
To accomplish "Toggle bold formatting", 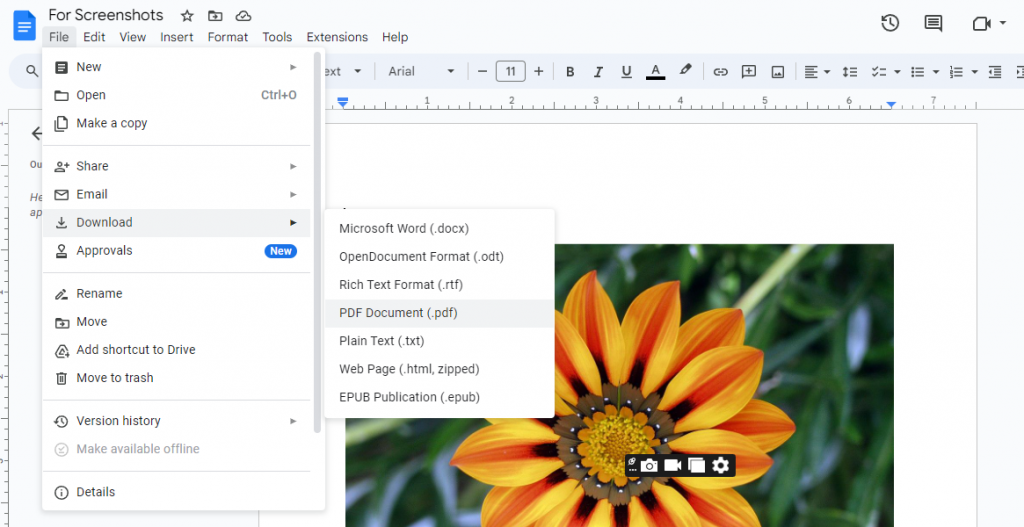I will pos(570,71).
